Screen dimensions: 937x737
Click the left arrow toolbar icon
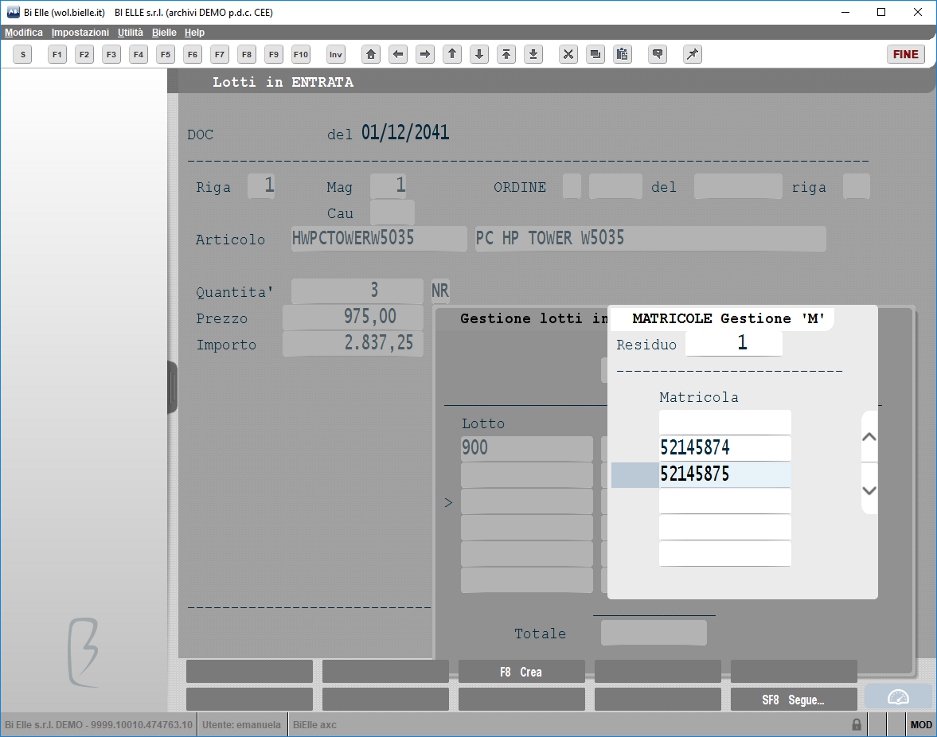[398, 54]
